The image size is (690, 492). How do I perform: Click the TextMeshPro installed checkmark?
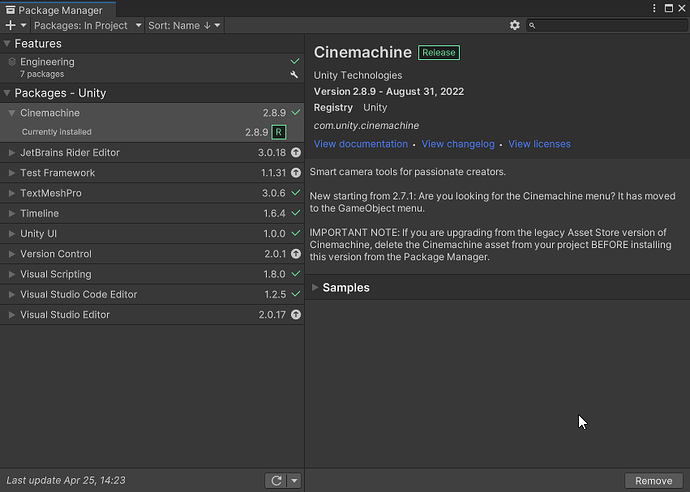[296, 193]
